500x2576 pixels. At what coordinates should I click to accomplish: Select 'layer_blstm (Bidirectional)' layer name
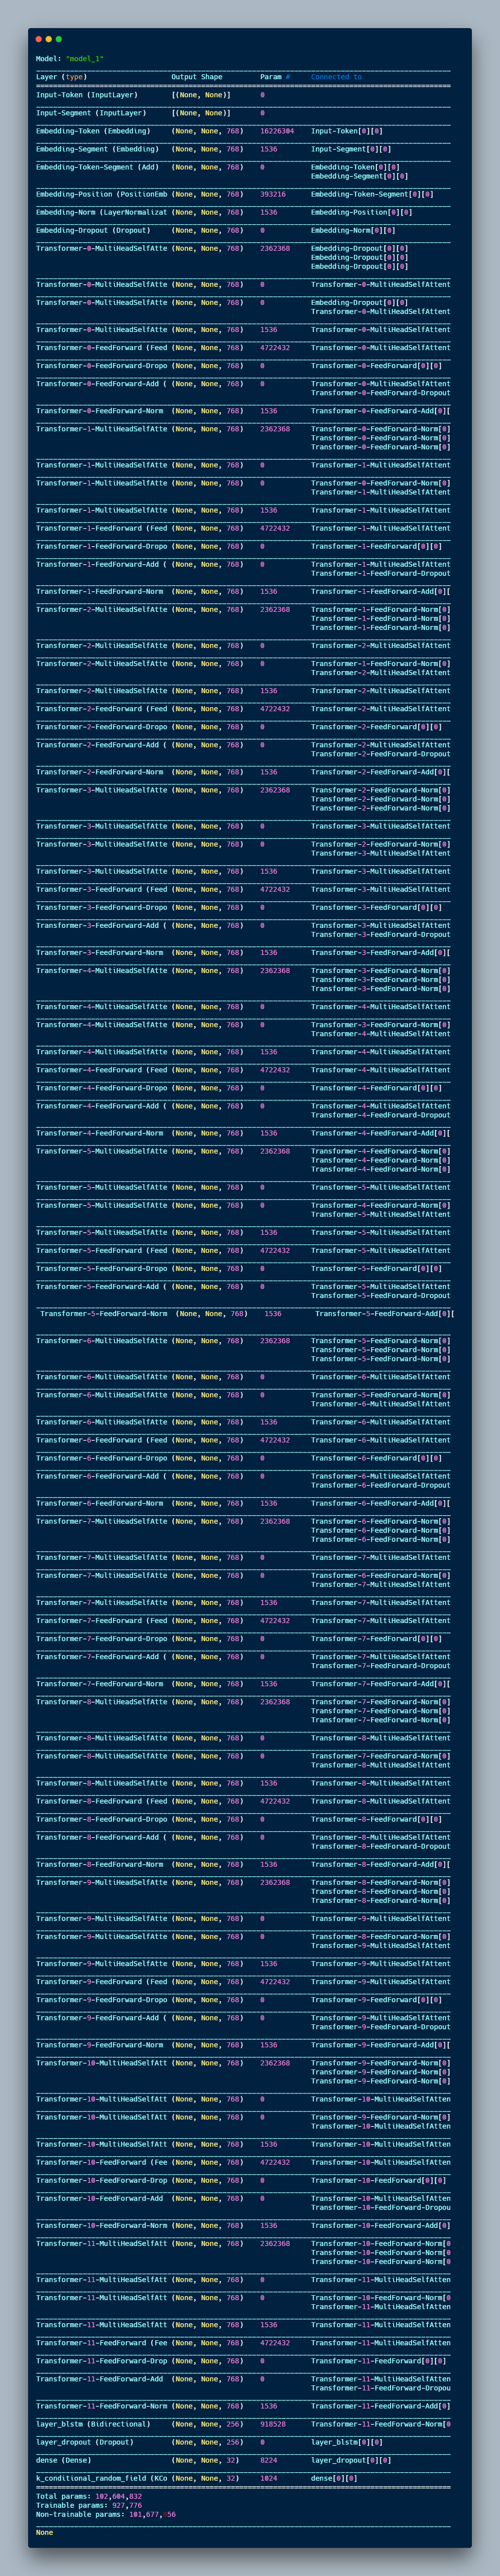[93, 2424]
